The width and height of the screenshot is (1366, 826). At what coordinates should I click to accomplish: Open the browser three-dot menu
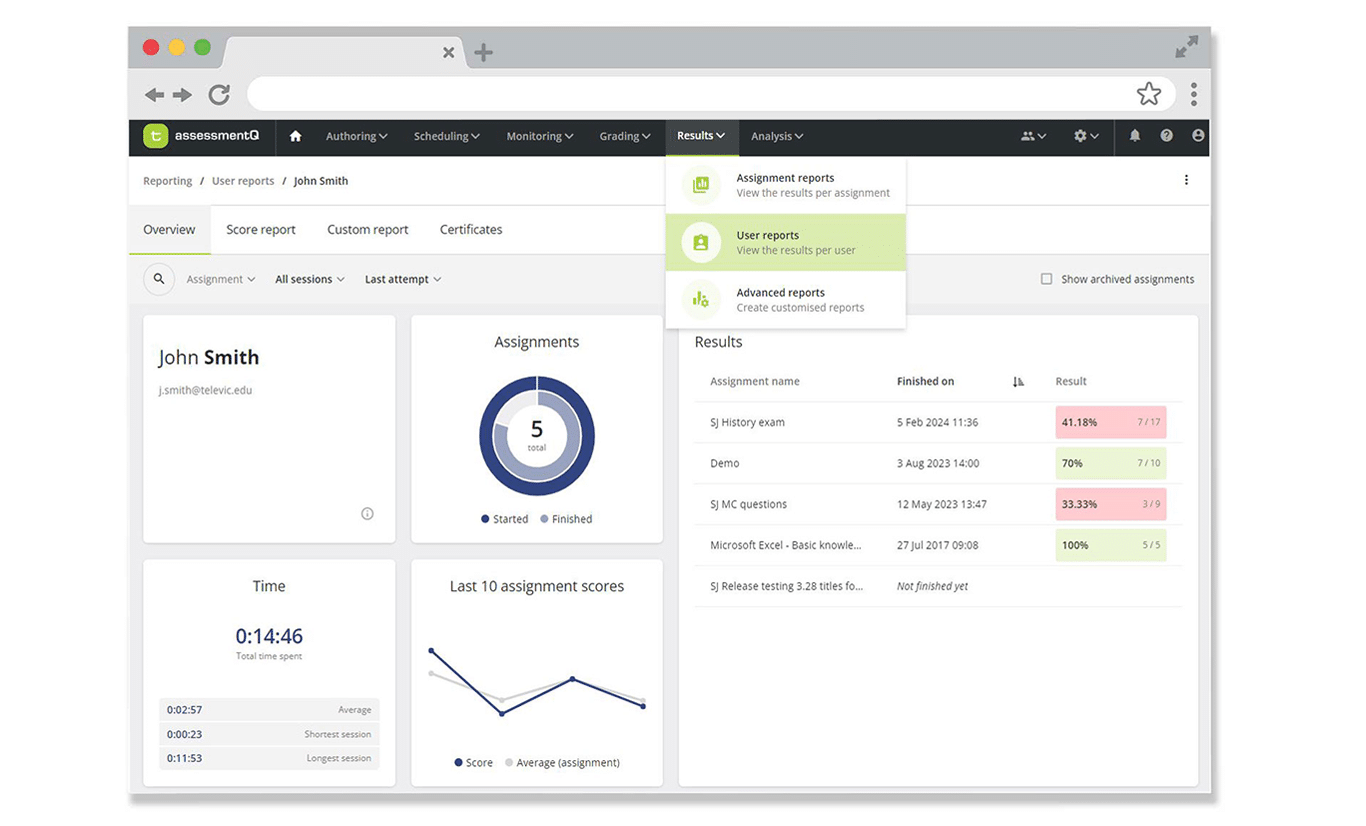(x=1193, y=94)
